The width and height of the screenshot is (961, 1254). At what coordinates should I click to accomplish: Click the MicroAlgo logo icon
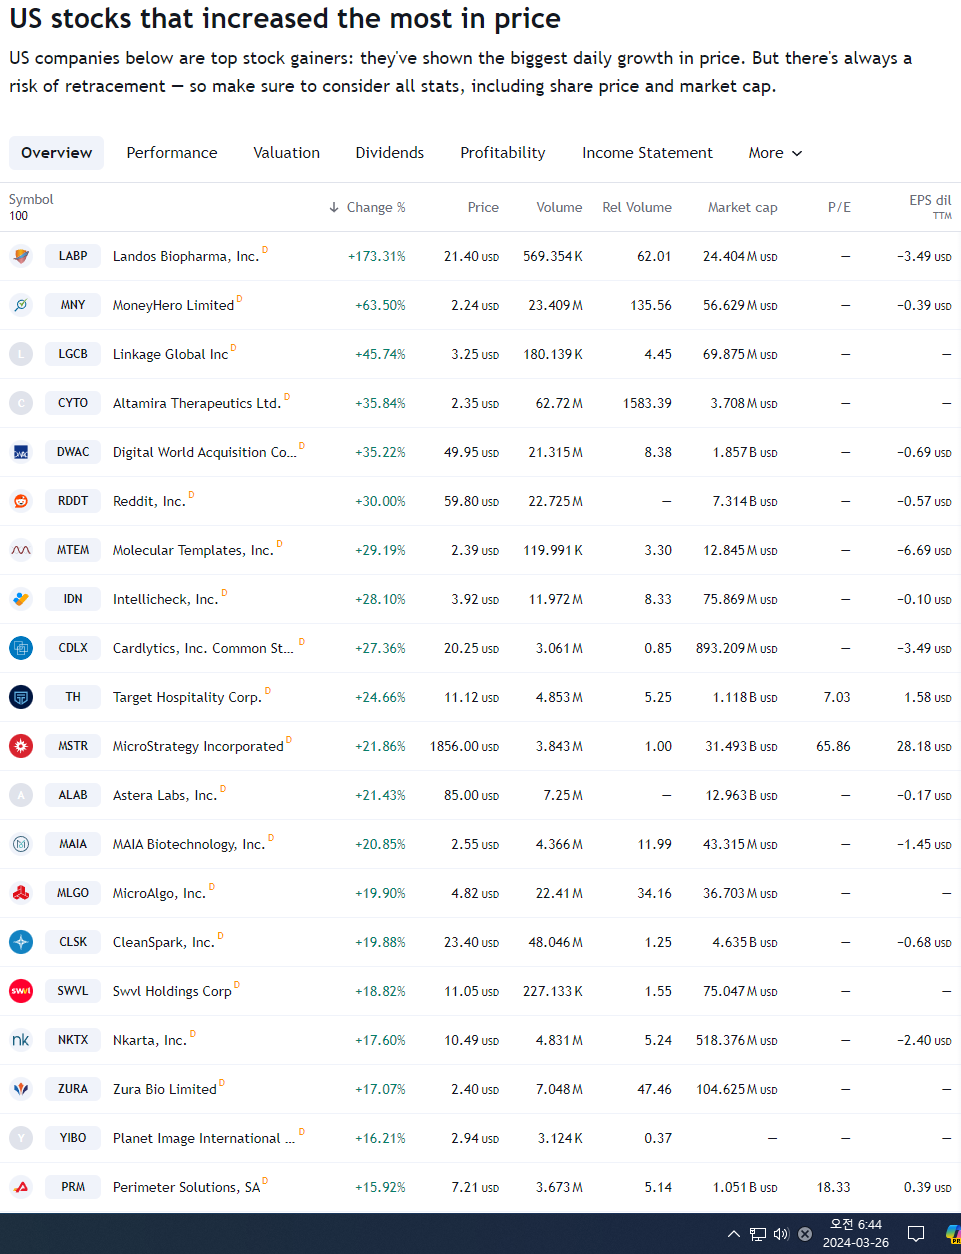(x=21, y=893)
